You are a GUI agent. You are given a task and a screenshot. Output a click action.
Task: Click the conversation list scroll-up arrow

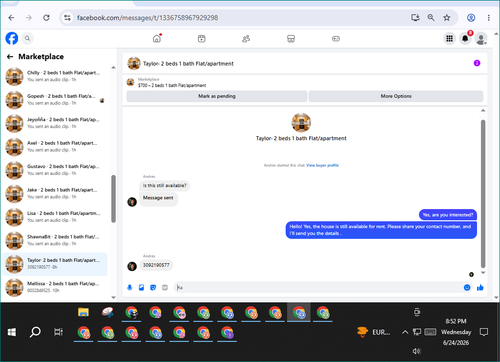tap(113, 68)
